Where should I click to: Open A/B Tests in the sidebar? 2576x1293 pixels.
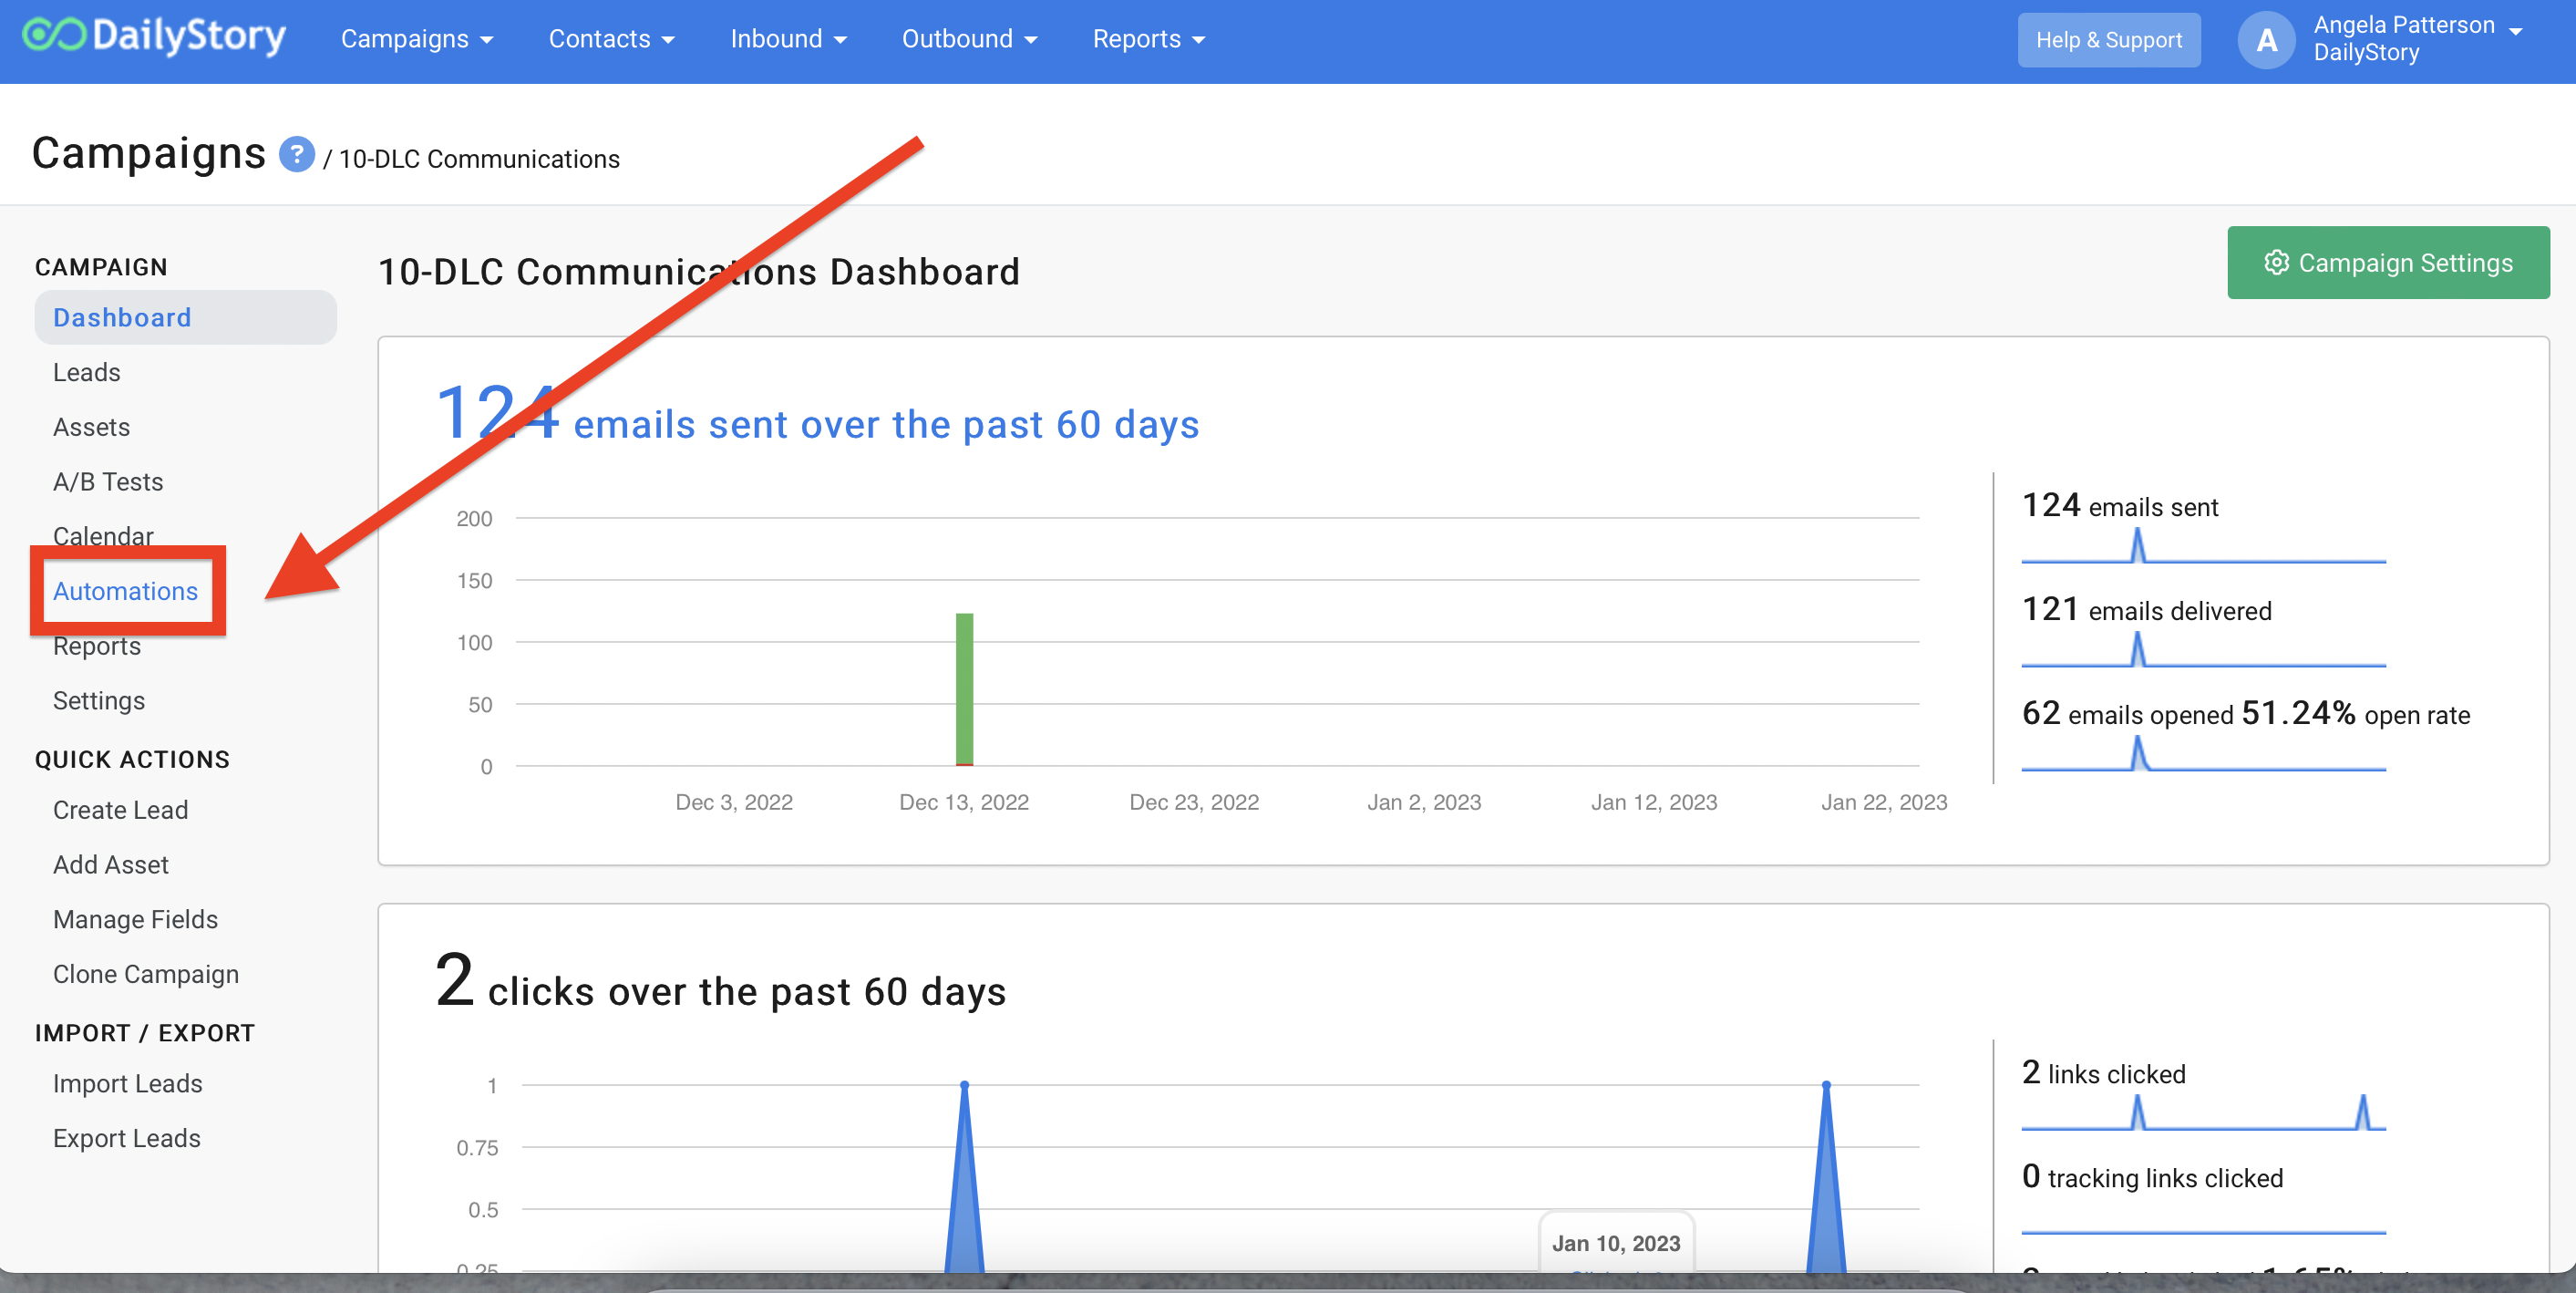point(108,482)
